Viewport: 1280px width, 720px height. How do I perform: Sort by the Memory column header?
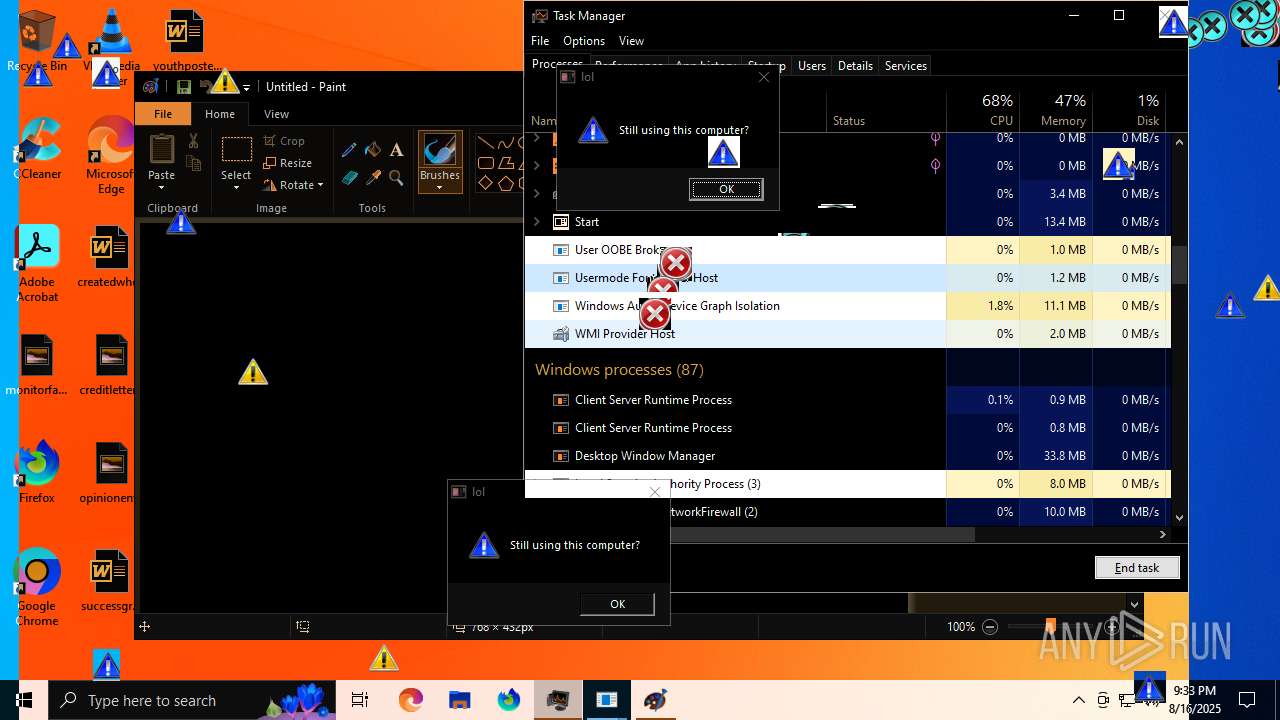pyautogui.click(x=1056, y=110)
